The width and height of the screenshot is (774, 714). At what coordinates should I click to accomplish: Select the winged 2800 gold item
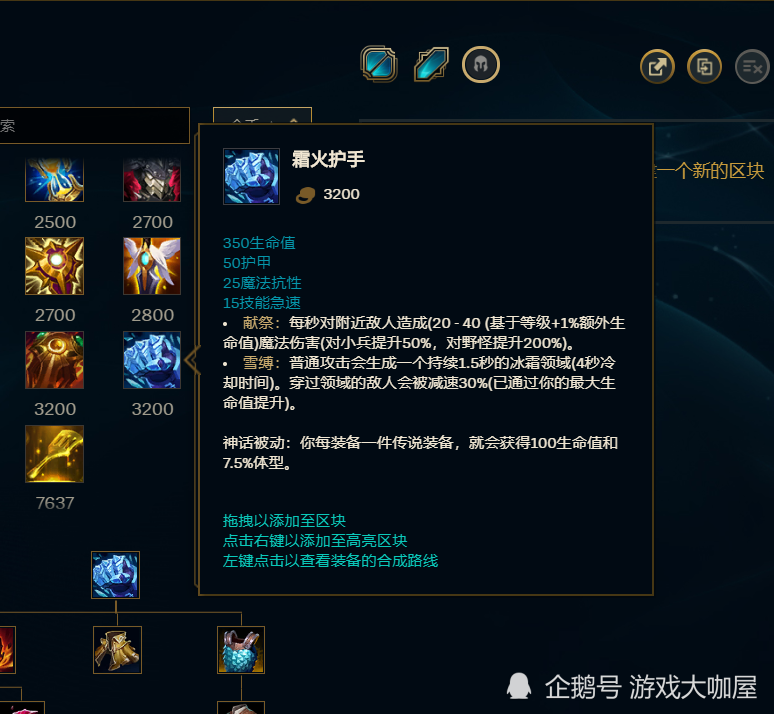[x=152, y=266]
